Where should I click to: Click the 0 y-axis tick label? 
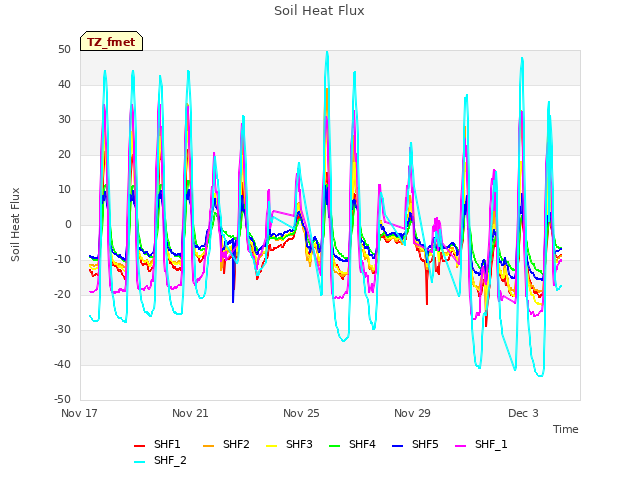[x=68, y=224]
